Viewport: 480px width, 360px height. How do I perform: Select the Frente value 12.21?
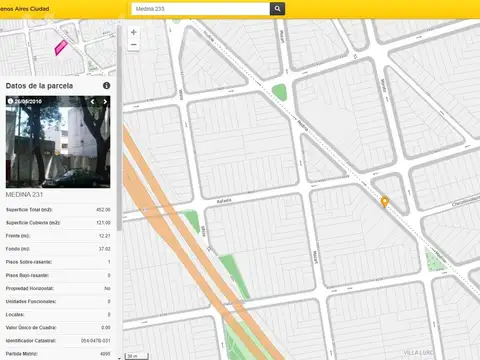105,236
